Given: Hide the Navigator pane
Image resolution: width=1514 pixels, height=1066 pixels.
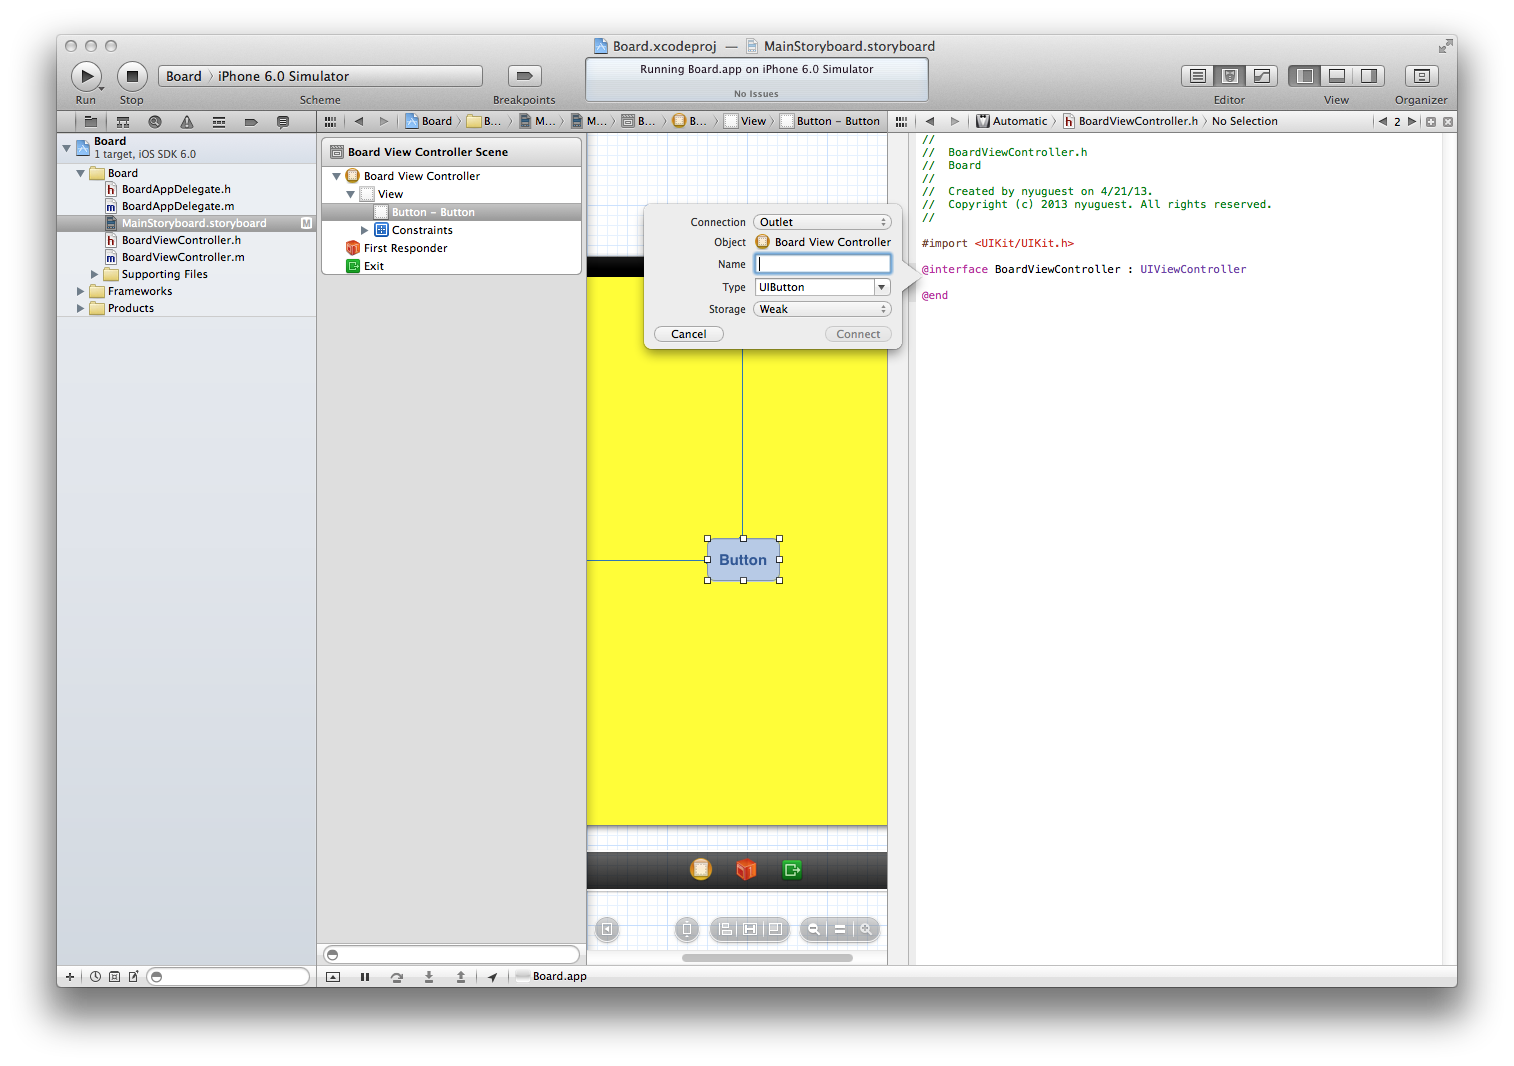Looking at the screenshot, I should [x=1304, y=76].
